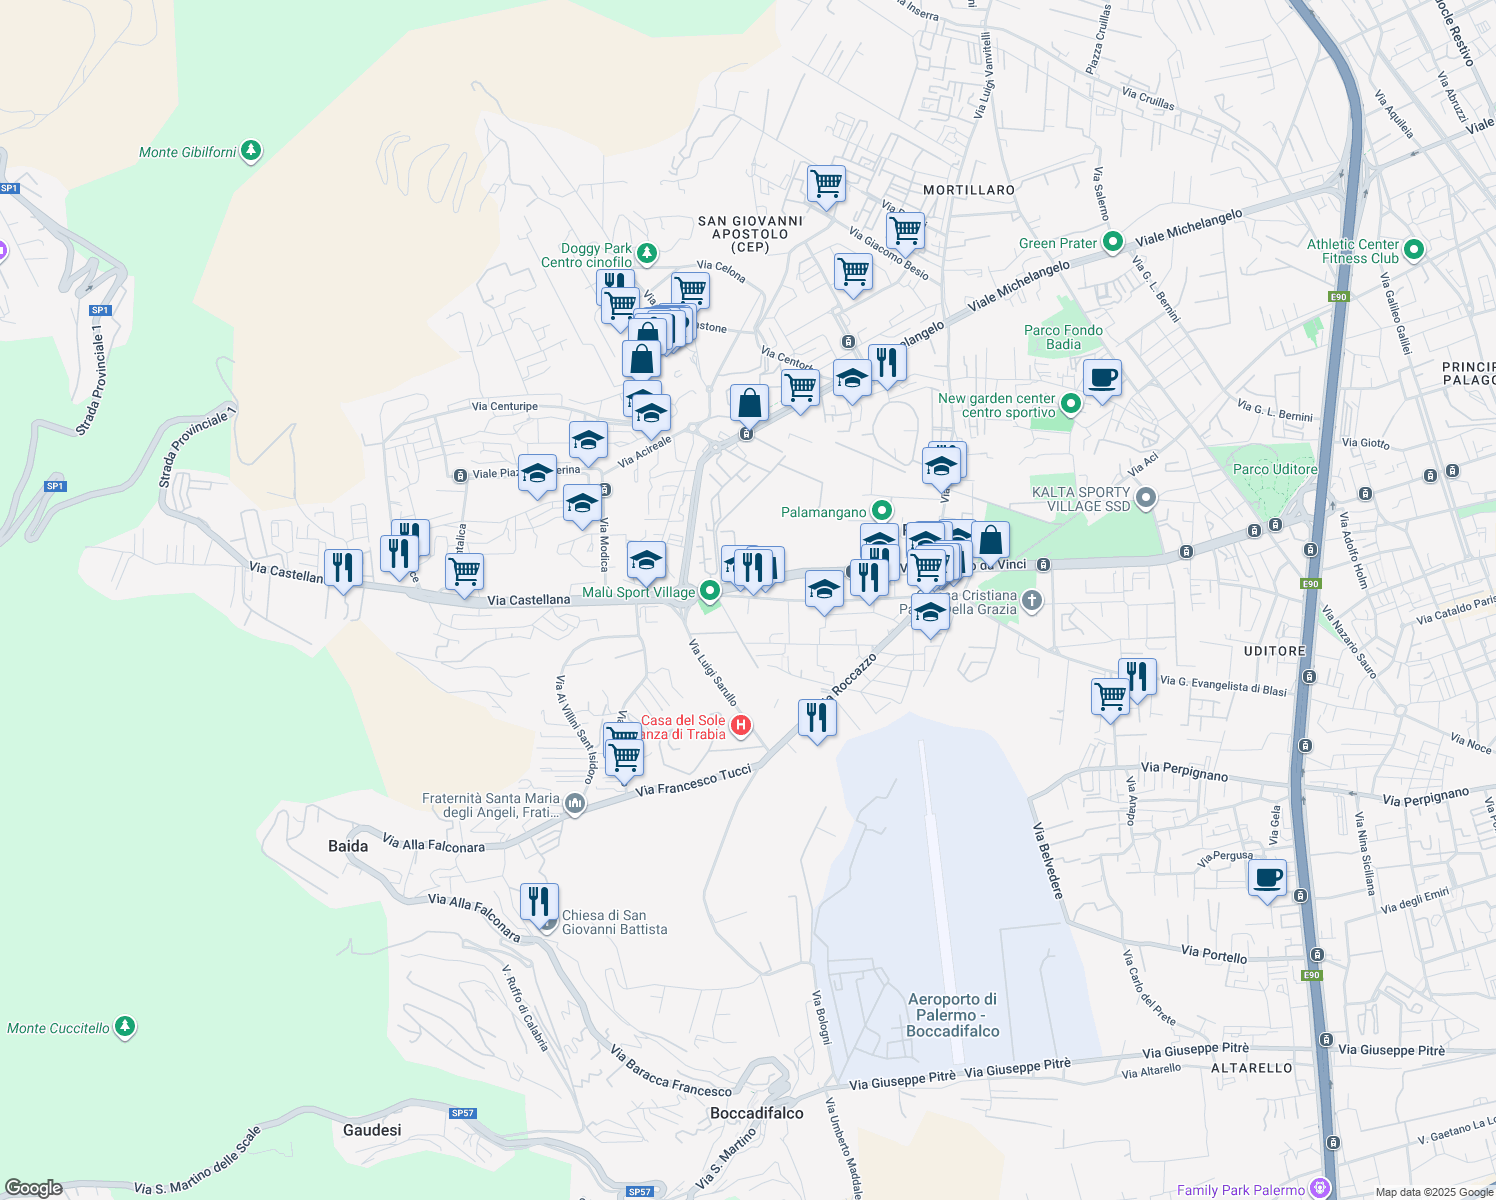1496x1200 pixels.
Task: Click the restaurant marker on Viale Michelangelo
Action: coord(886,360)
